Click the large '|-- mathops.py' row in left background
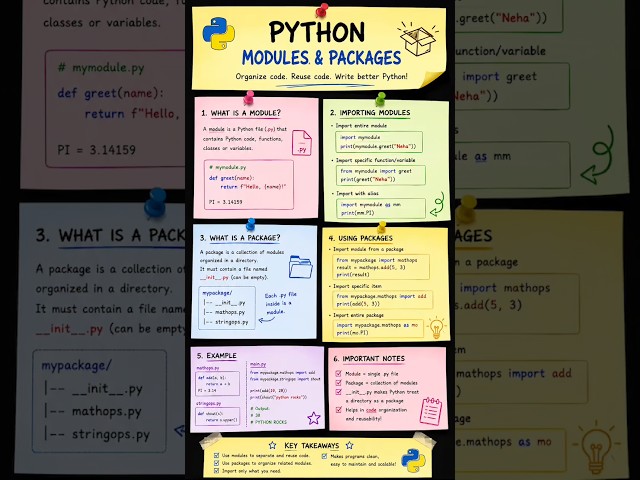640x480 pixels. tap(93, 411)
